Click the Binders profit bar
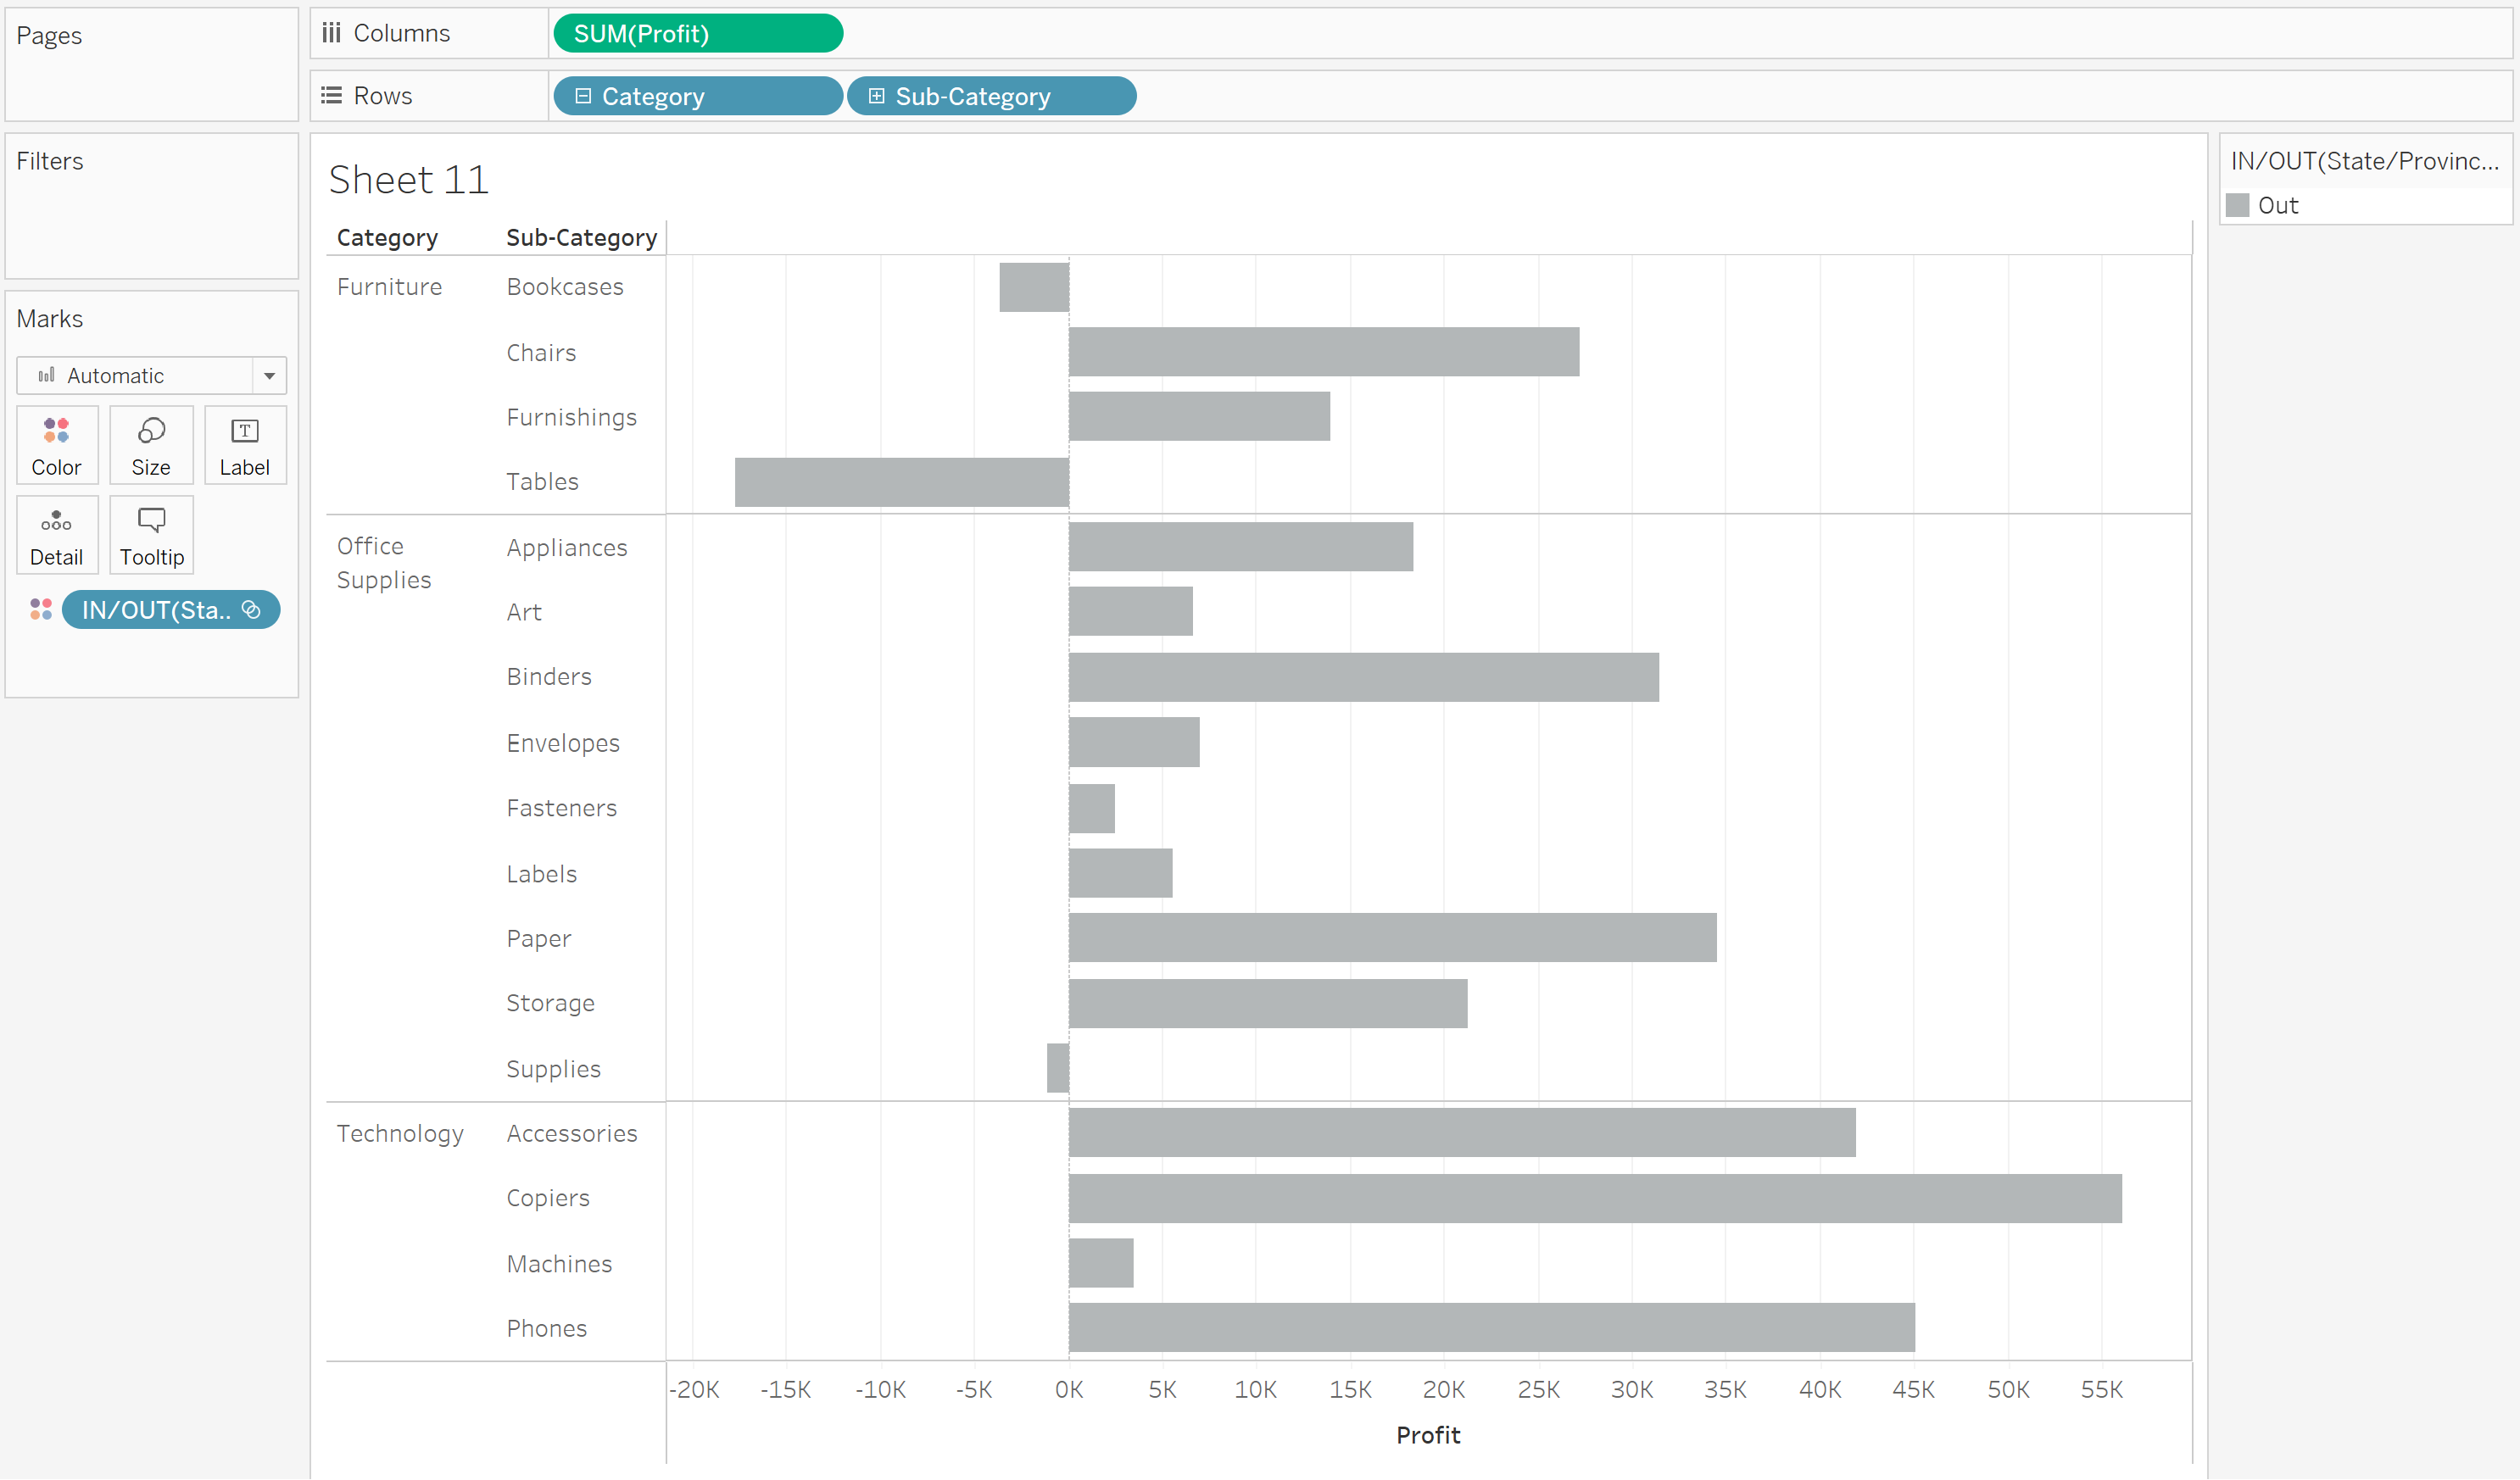The height and width of the screenshot is (1480, 2520). 1364,677
